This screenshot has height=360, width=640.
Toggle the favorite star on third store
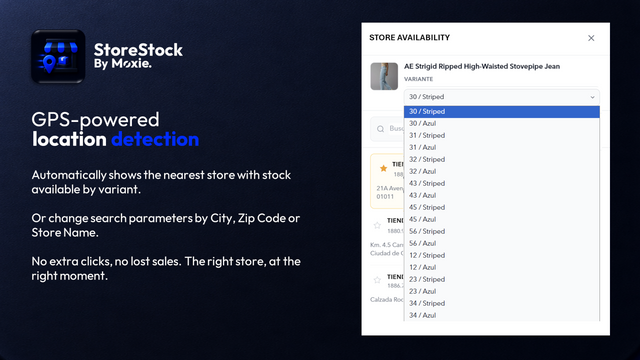coord(377,280)
